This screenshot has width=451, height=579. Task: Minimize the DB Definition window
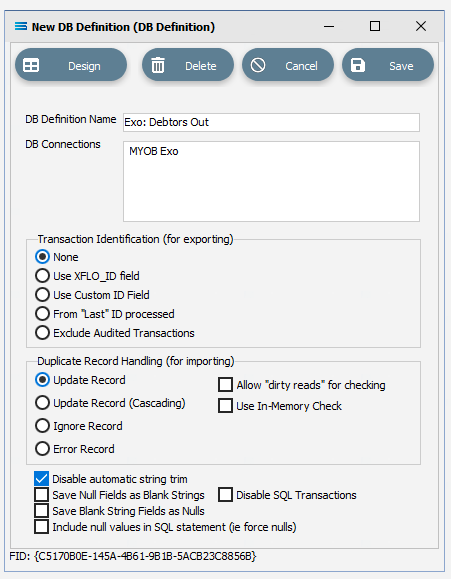click(329, 27)
